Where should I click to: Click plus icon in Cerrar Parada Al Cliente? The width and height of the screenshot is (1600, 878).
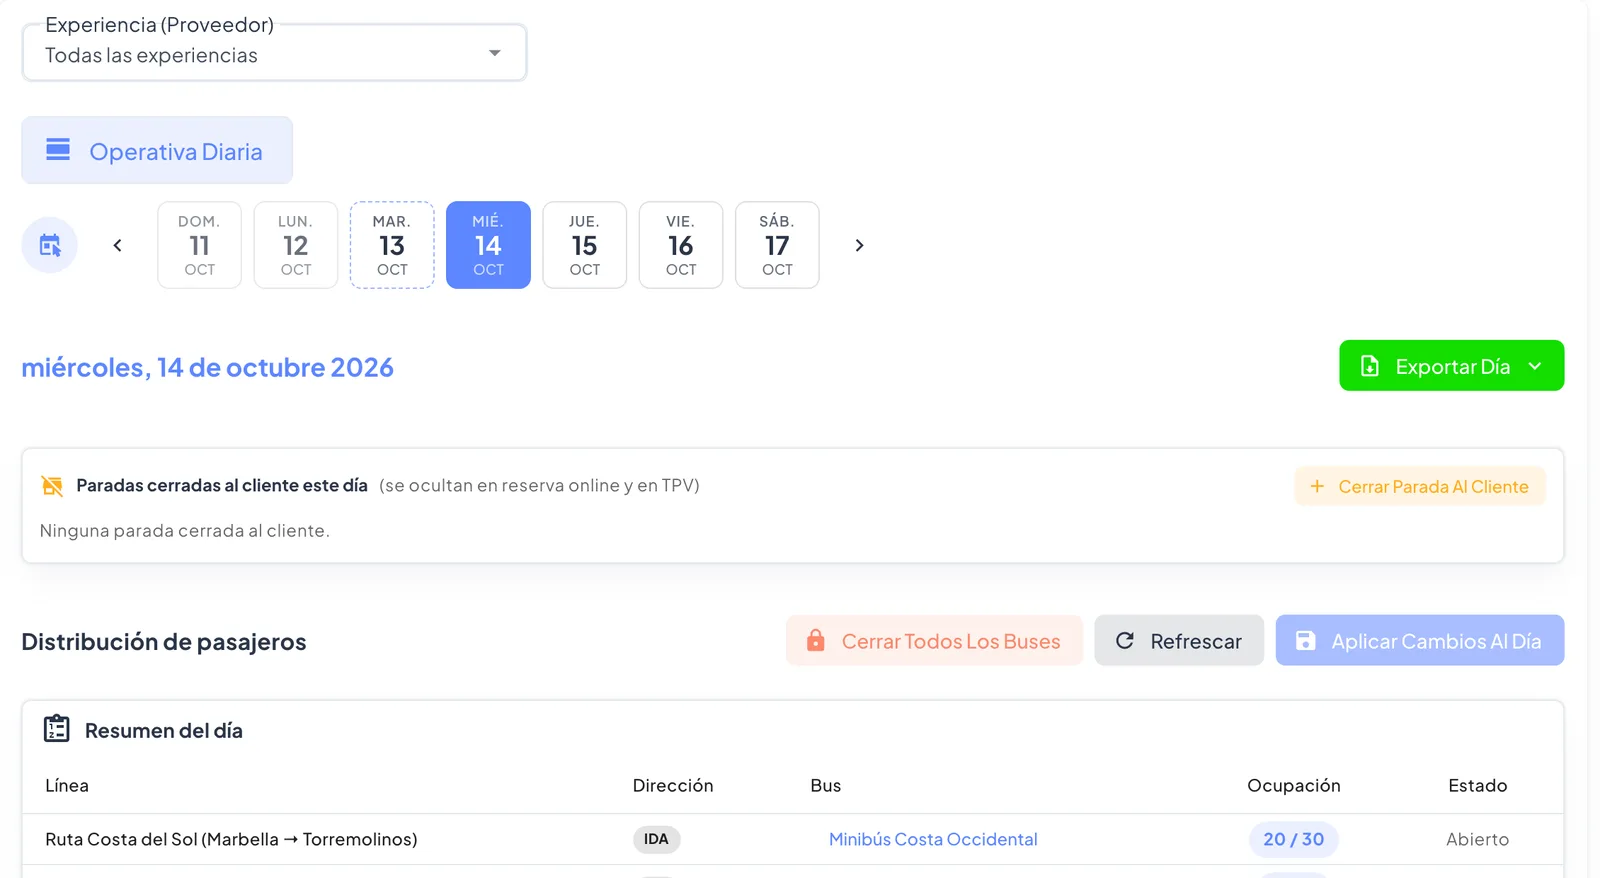coord(1317,486)
